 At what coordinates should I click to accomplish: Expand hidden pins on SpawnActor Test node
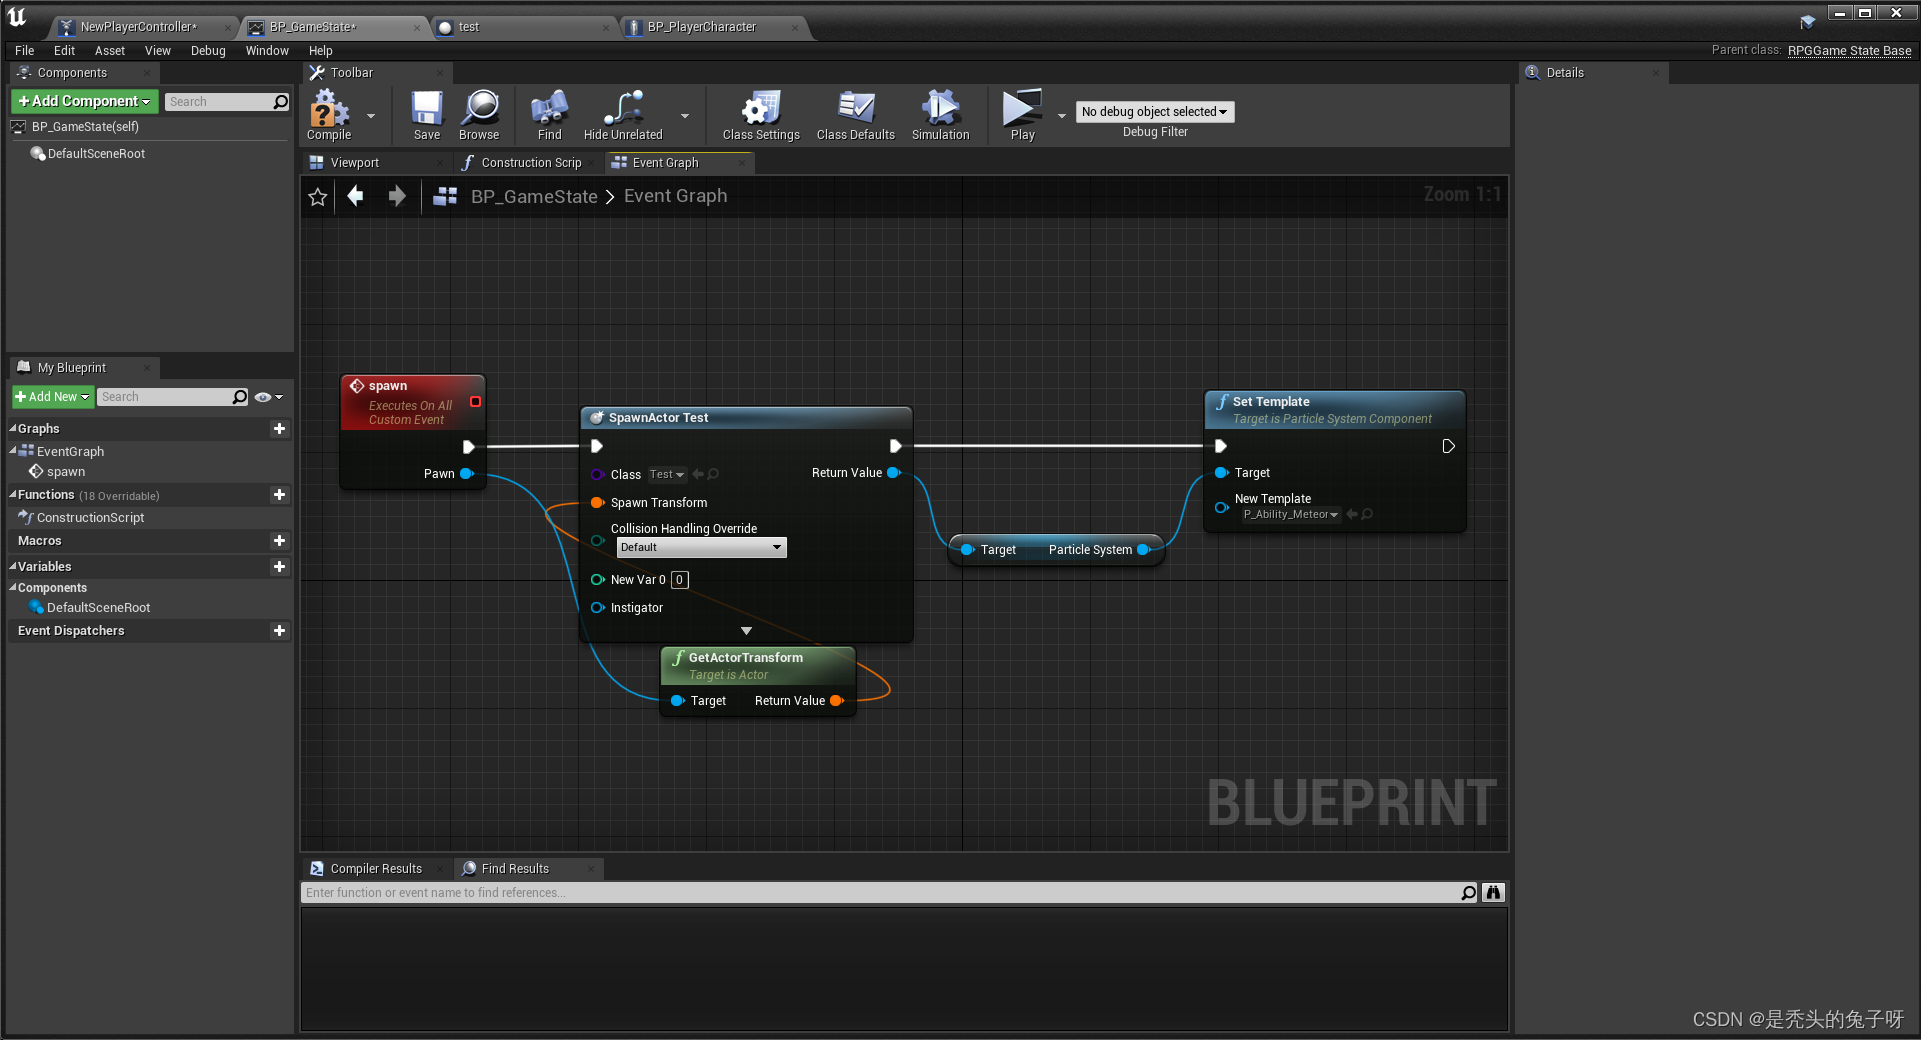tap(745, 630)
